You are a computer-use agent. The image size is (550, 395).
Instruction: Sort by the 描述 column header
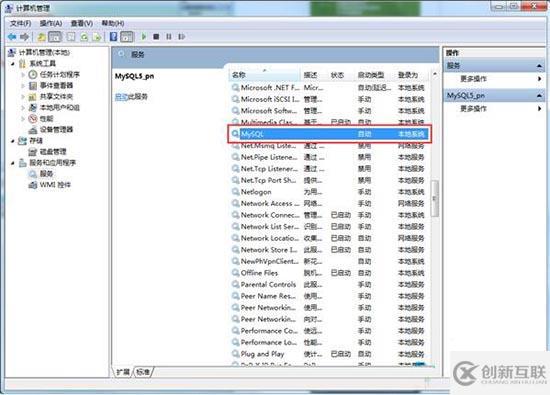(314, 75)
